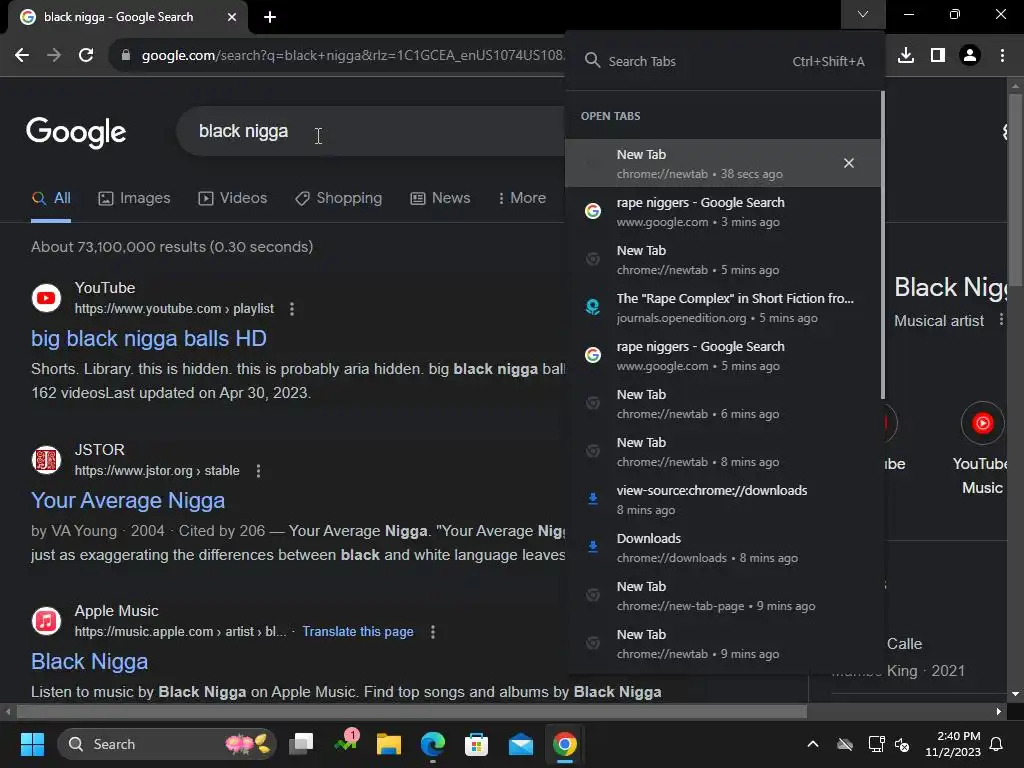Open options for the Apple Music result
This screenshot has width=1024, height=768.
433,632
